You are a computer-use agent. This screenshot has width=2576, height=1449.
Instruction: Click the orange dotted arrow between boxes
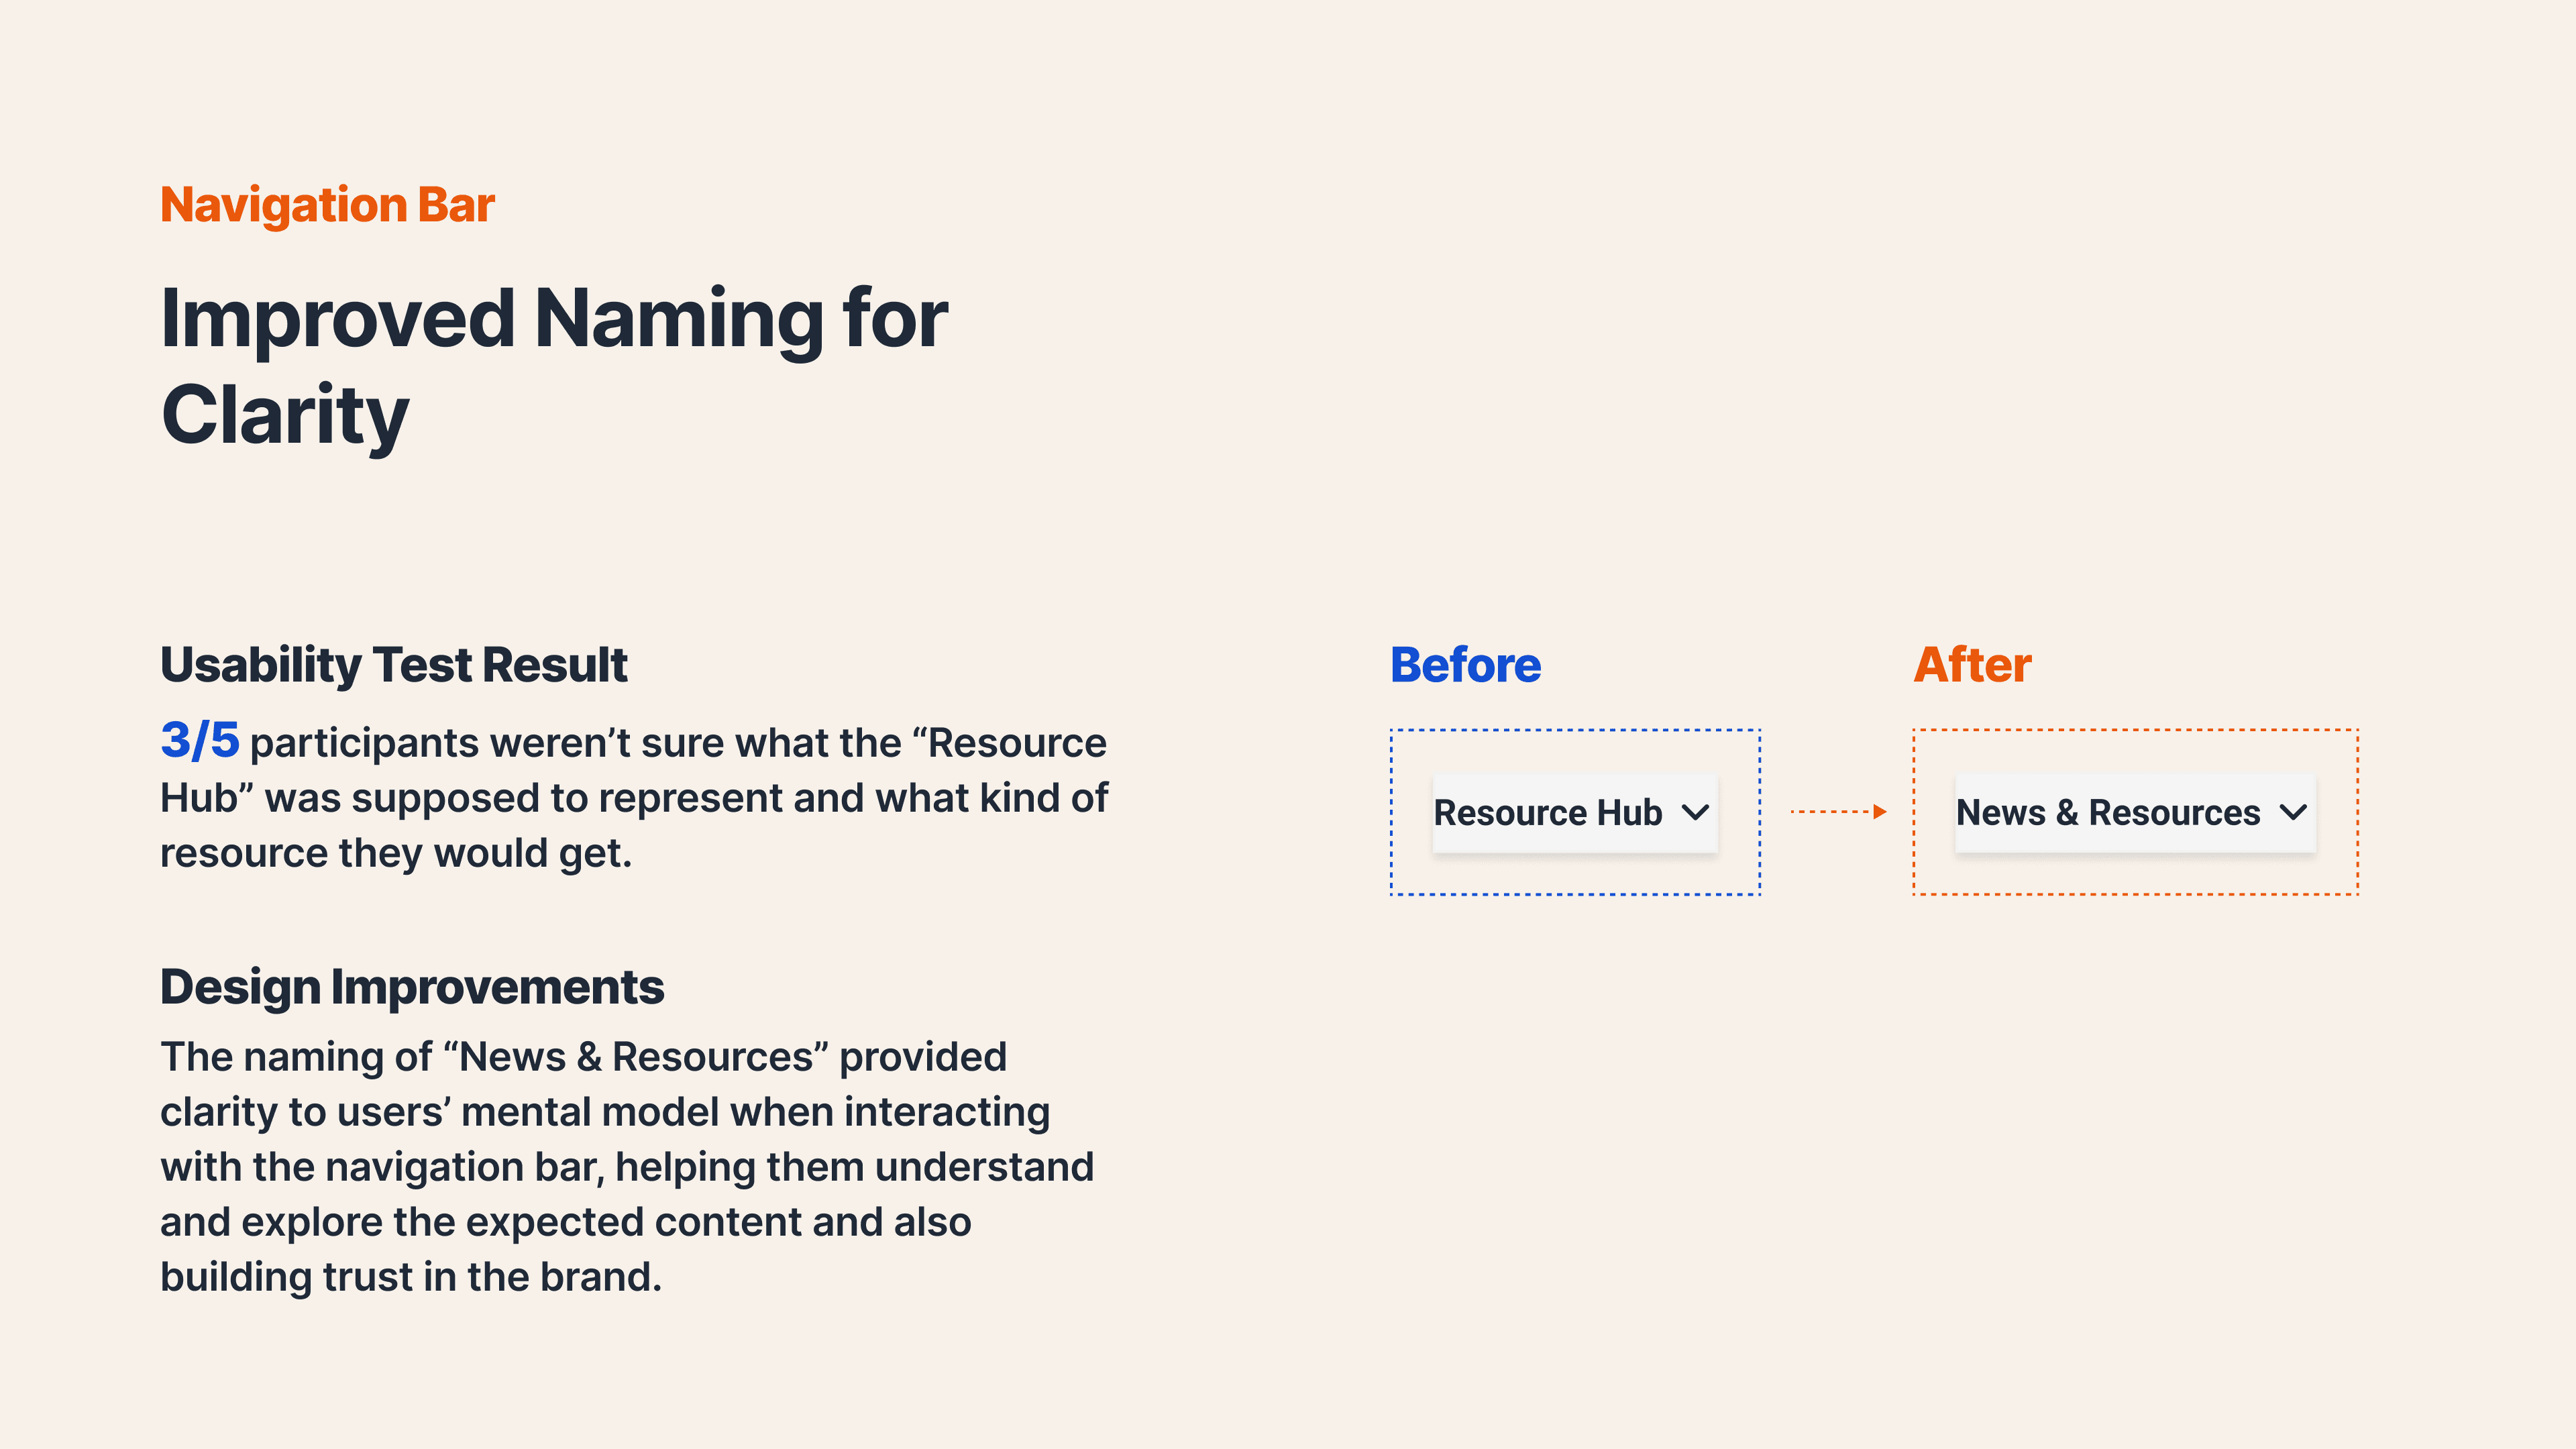coord(1838,812)
